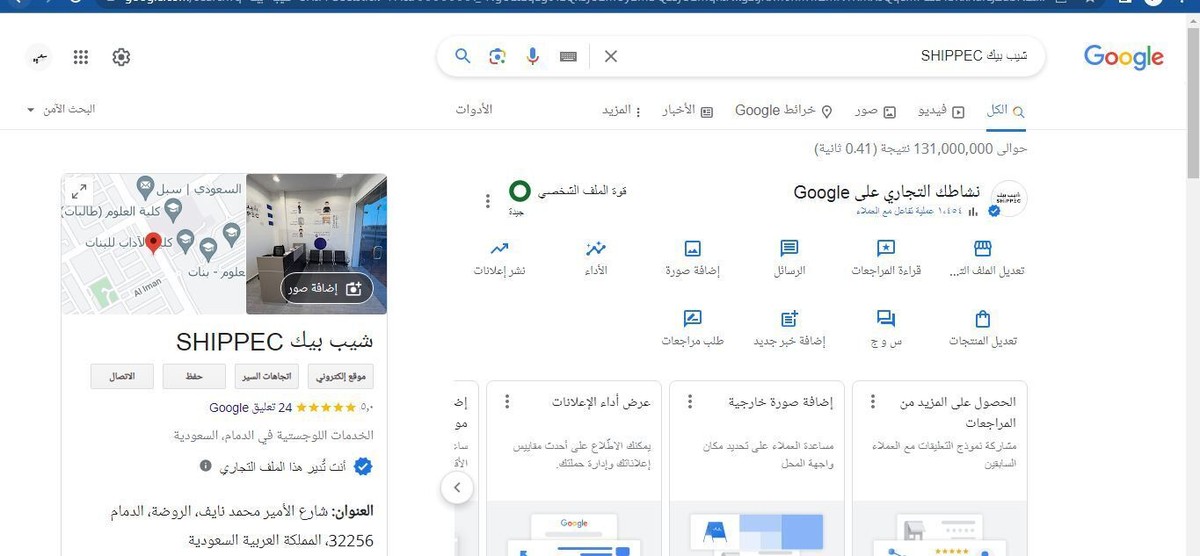Click the carousel previous arrow button
Image resolution: width=1200 pixels, height=556 pixels.
point(457,488)
